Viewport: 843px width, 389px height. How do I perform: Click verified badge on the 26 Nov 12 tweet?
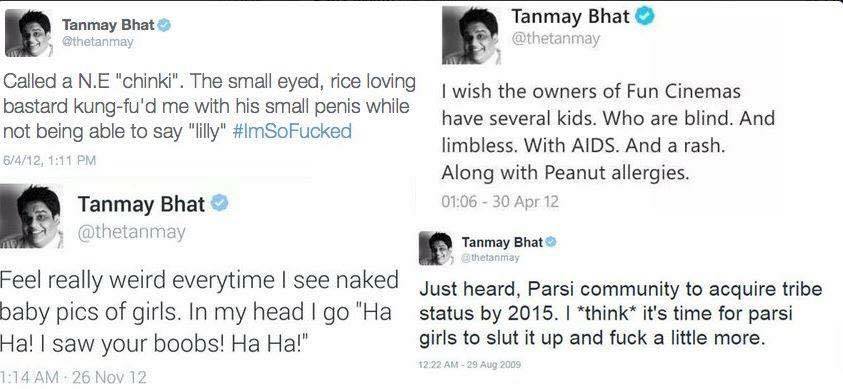[x=219, y=204]
